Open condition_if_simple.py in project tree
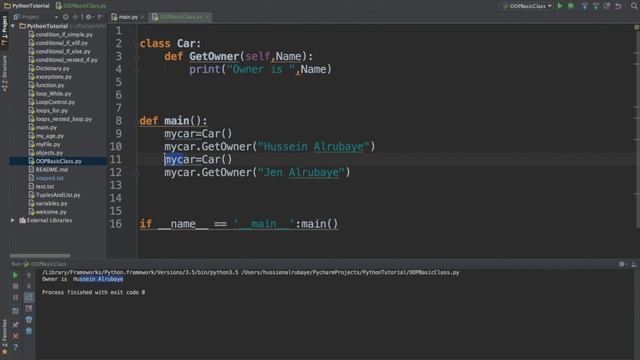This screenshot has width=640, height=360. (60, 35)
